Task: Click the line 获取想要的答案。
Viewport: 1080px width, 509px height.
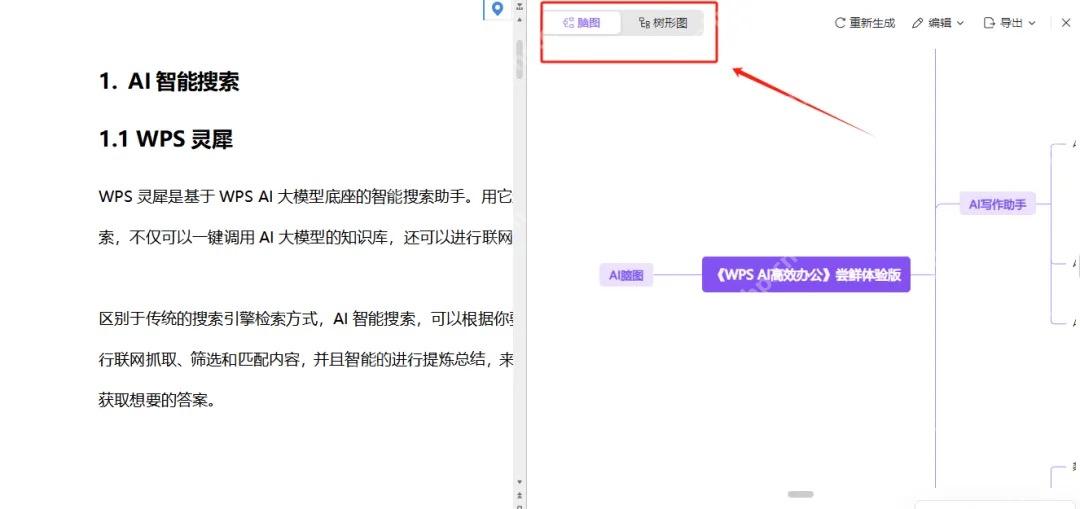Action: (157, 399)
